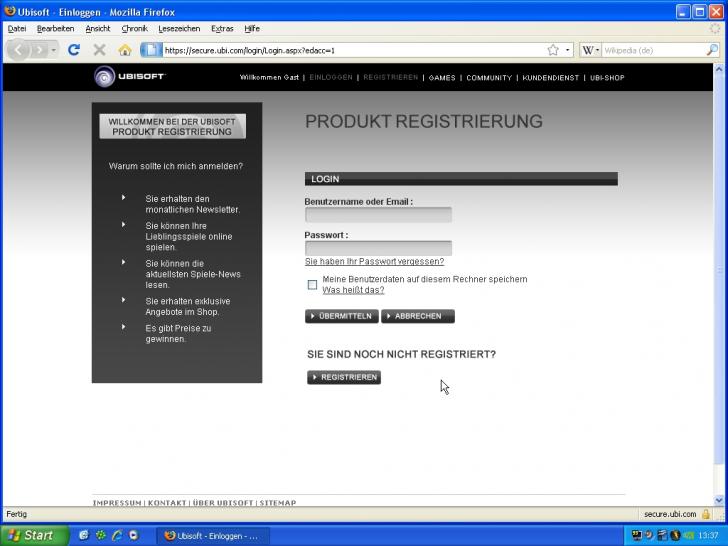Click the third quick launch icon, the curved swoosh
728x546 pixels.
point(117,535)
